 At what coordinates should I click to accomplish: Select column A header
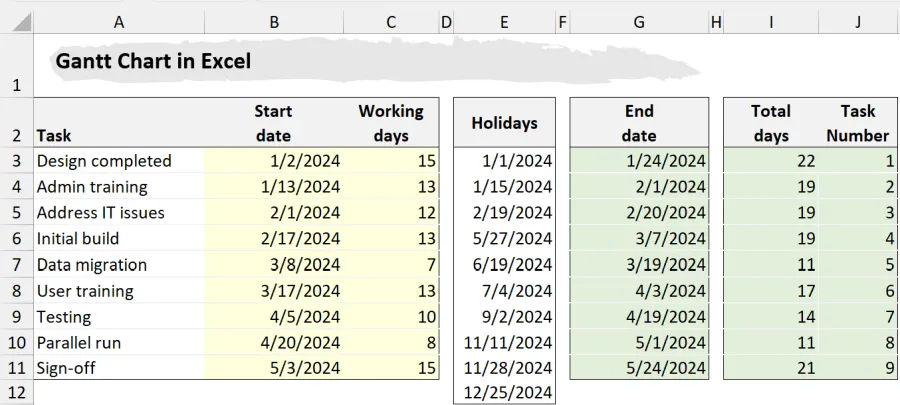pos(119,21)
